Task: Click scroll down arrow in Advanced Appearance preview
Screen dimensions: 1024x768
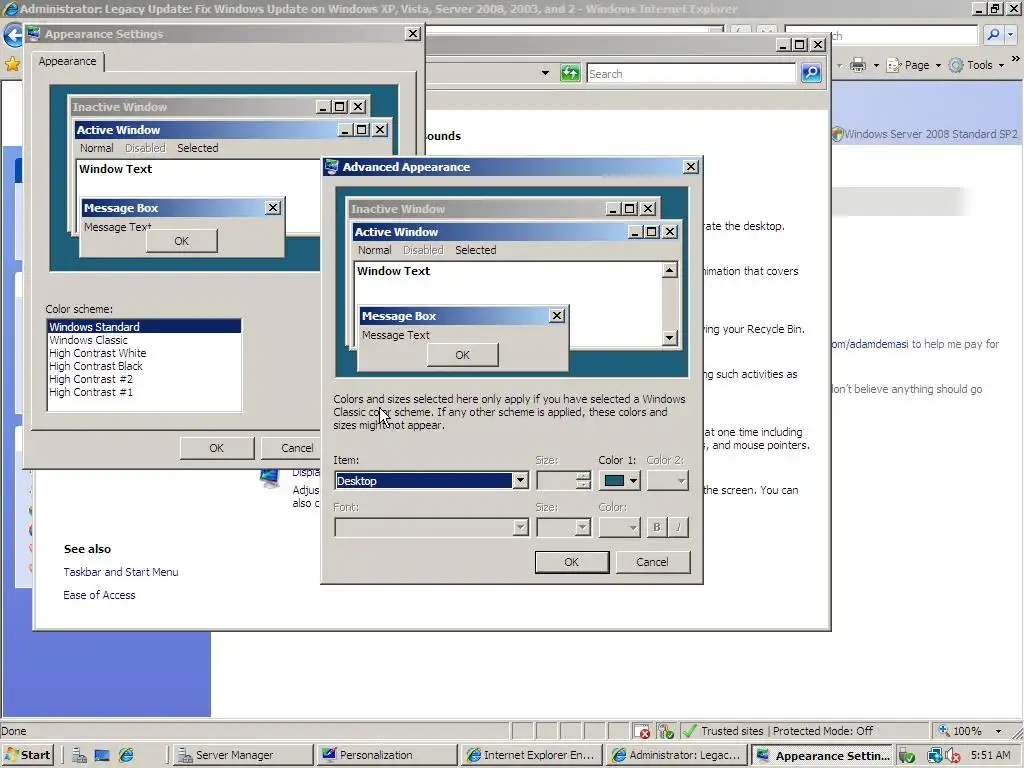Action: point(669,338)
